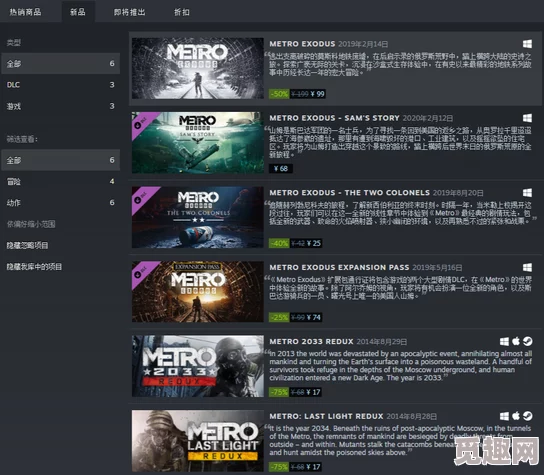Click purple DLC badge on Two Colonels
The width and height of the screenshot is (544, 475).
pyautogui.click(x=142, y=197)
